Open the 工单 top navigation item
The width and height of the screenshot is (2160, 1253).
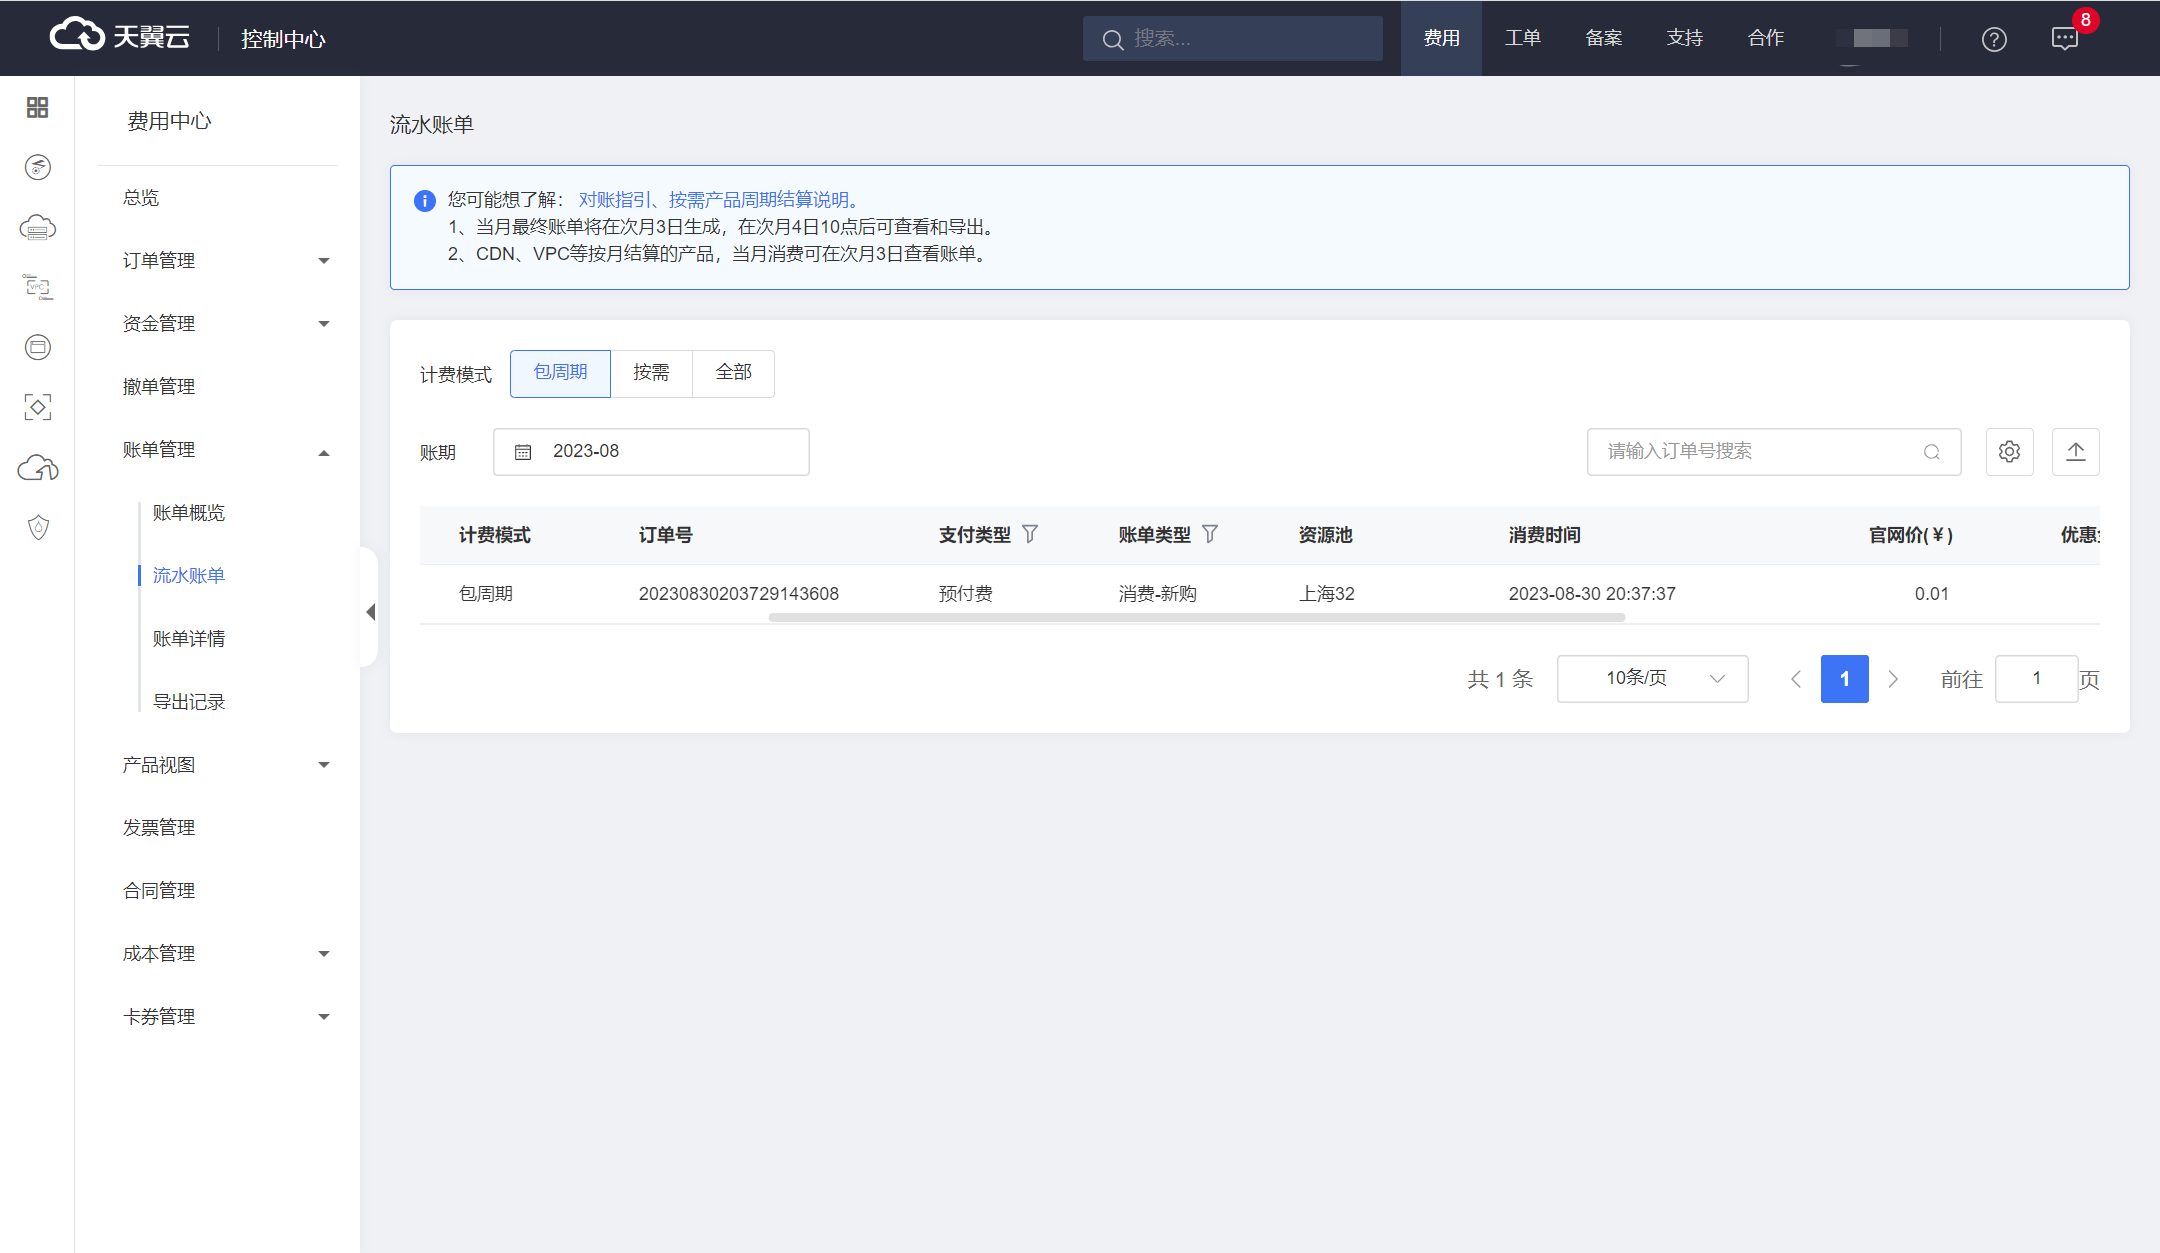point(1522,38)
